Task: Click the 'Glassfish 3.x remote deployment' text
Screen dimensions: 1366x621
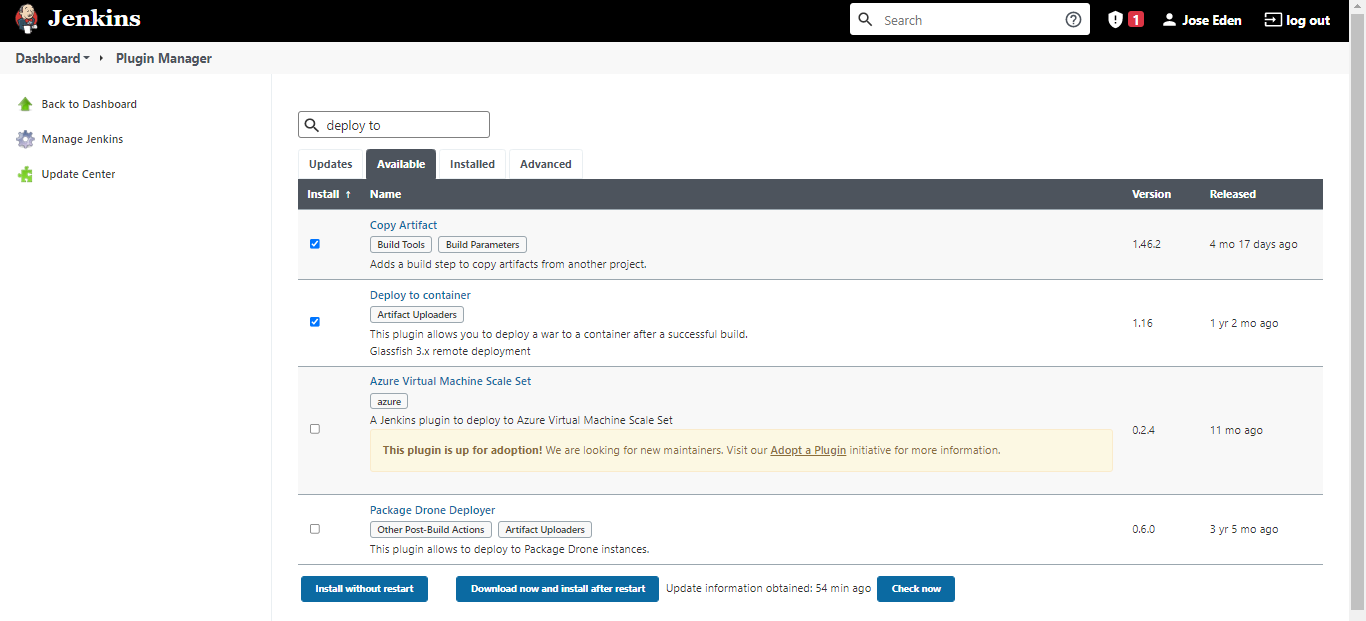Action: pyautogui.click(x=450, y=351)
